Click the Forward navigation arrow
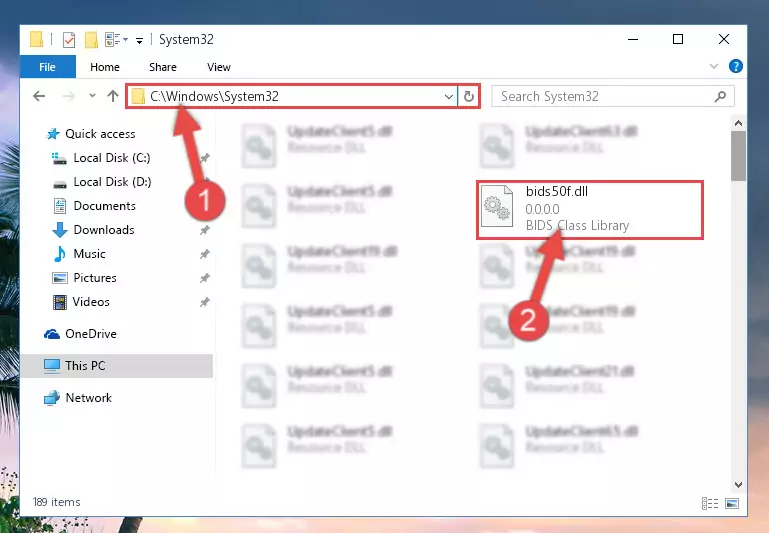 (68, 96)
